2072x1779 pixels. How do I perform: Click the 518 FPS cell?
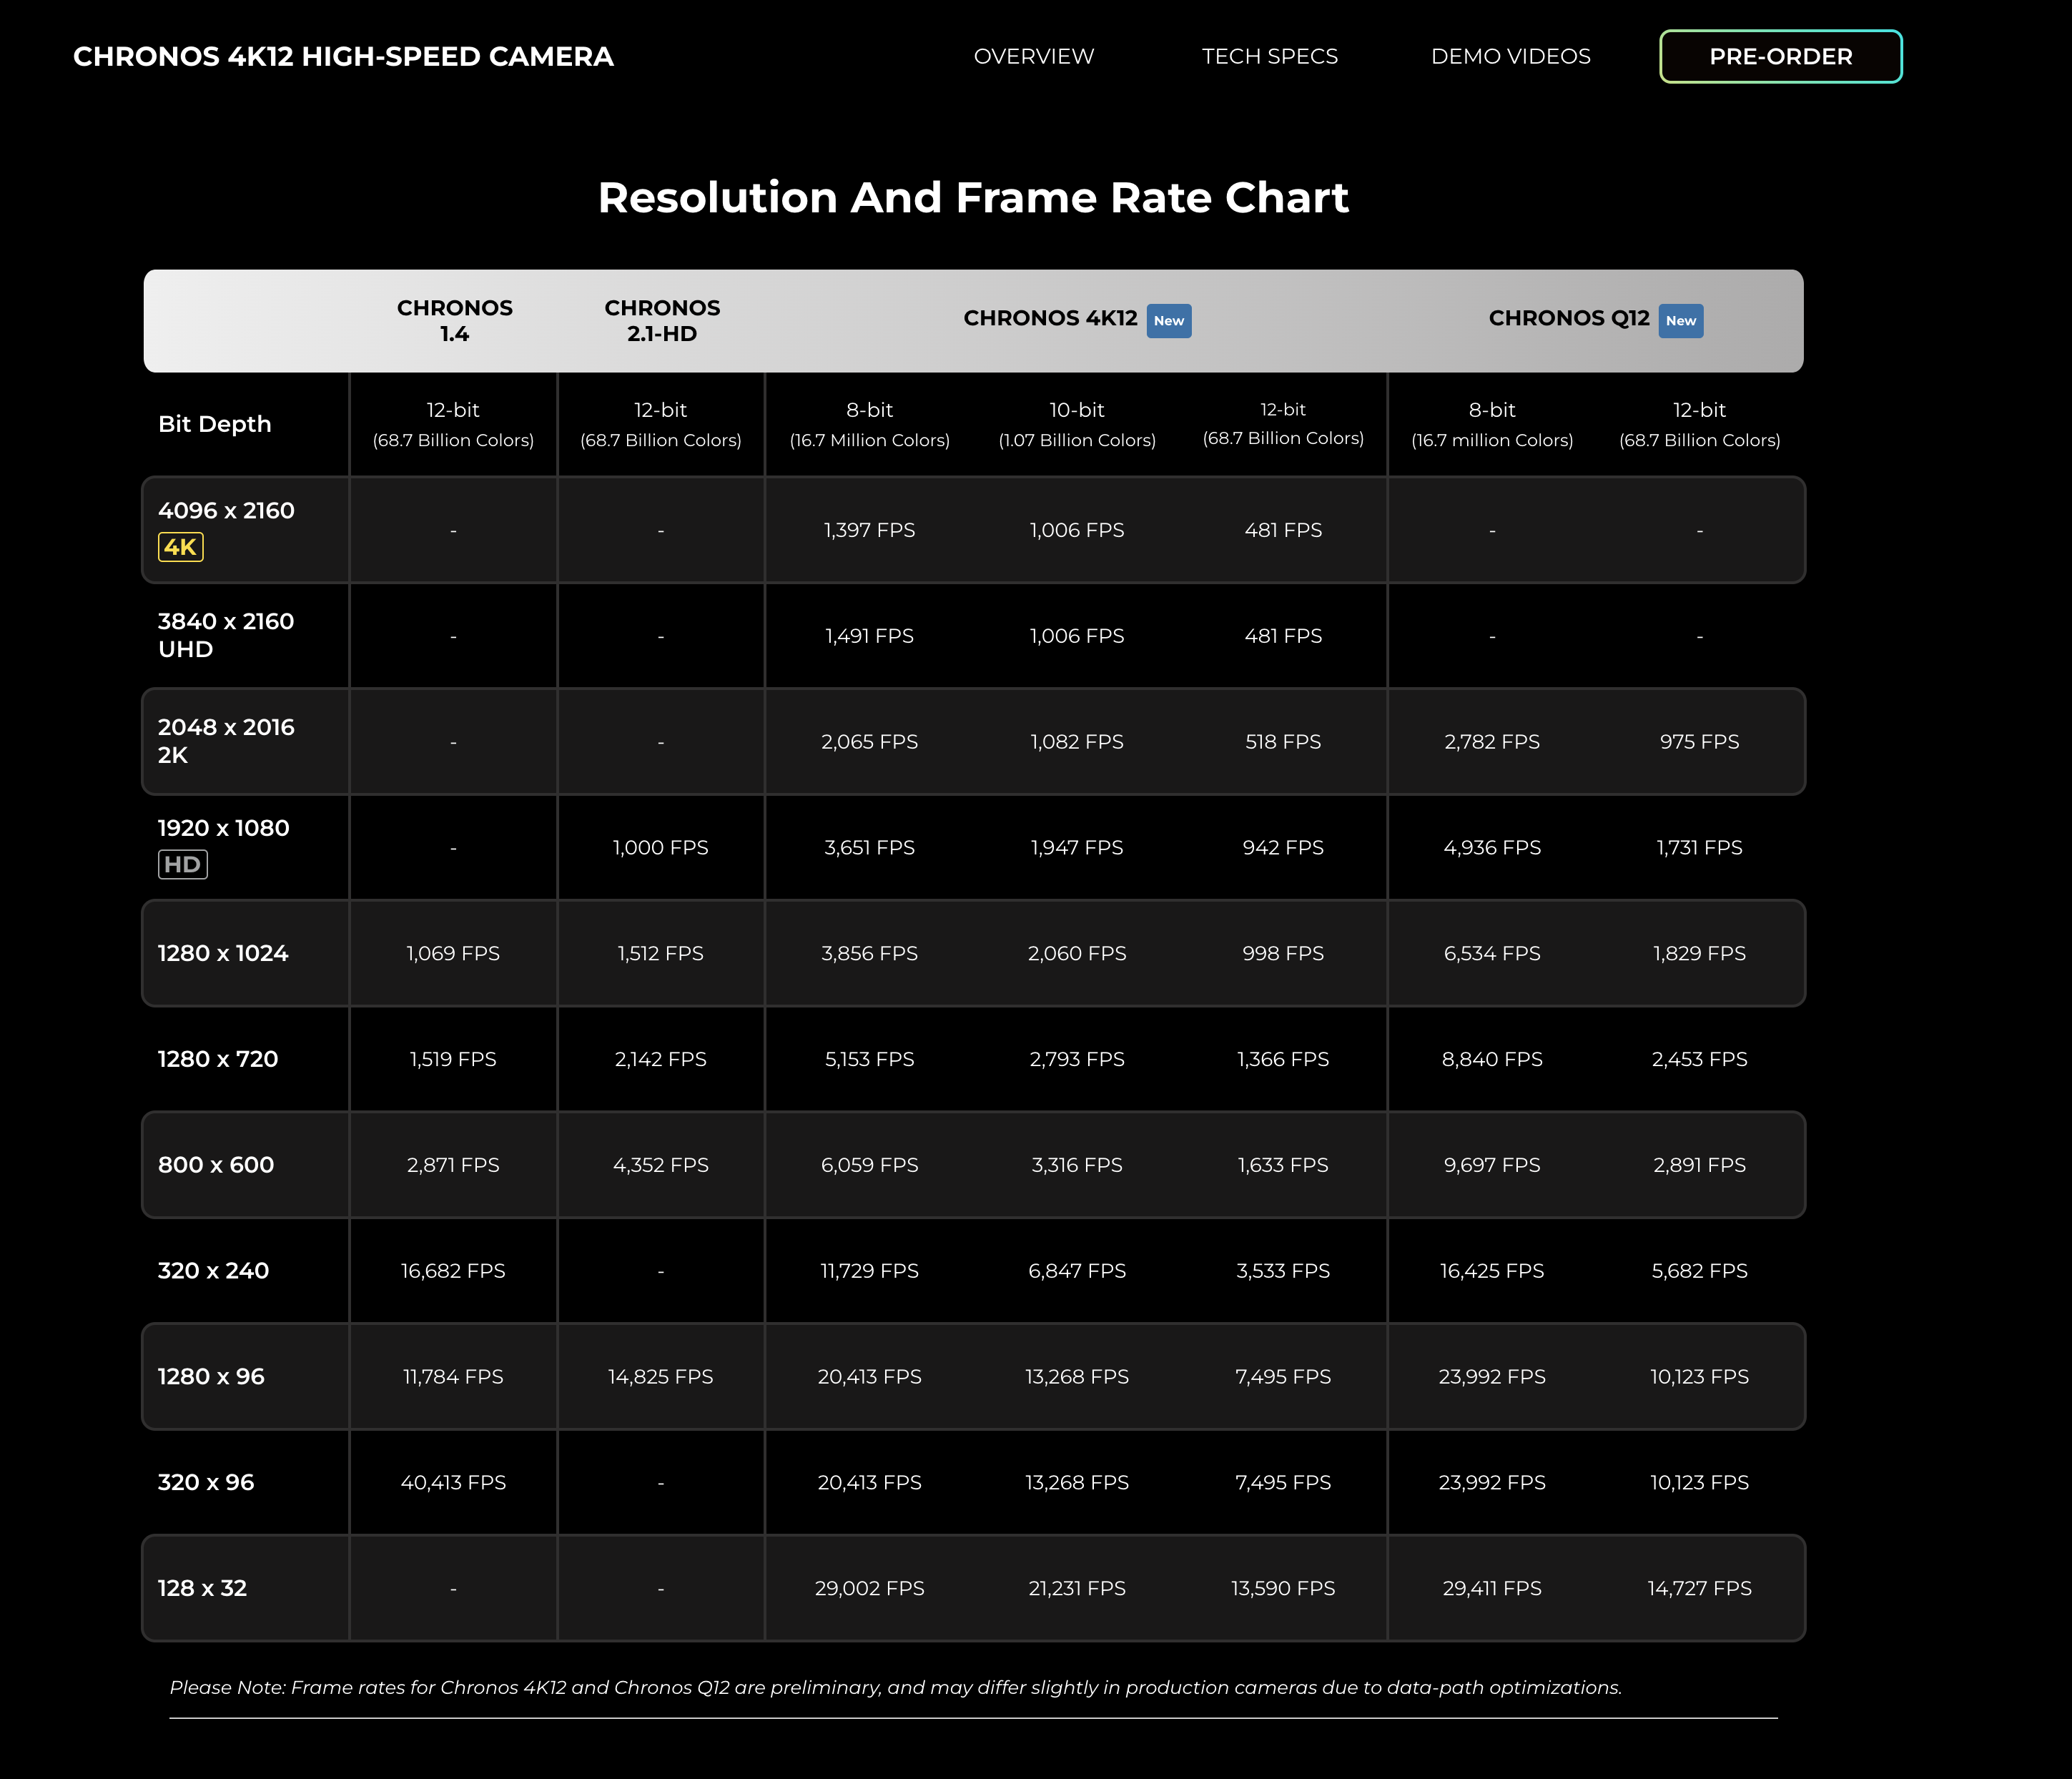[x=1283, y=742]
